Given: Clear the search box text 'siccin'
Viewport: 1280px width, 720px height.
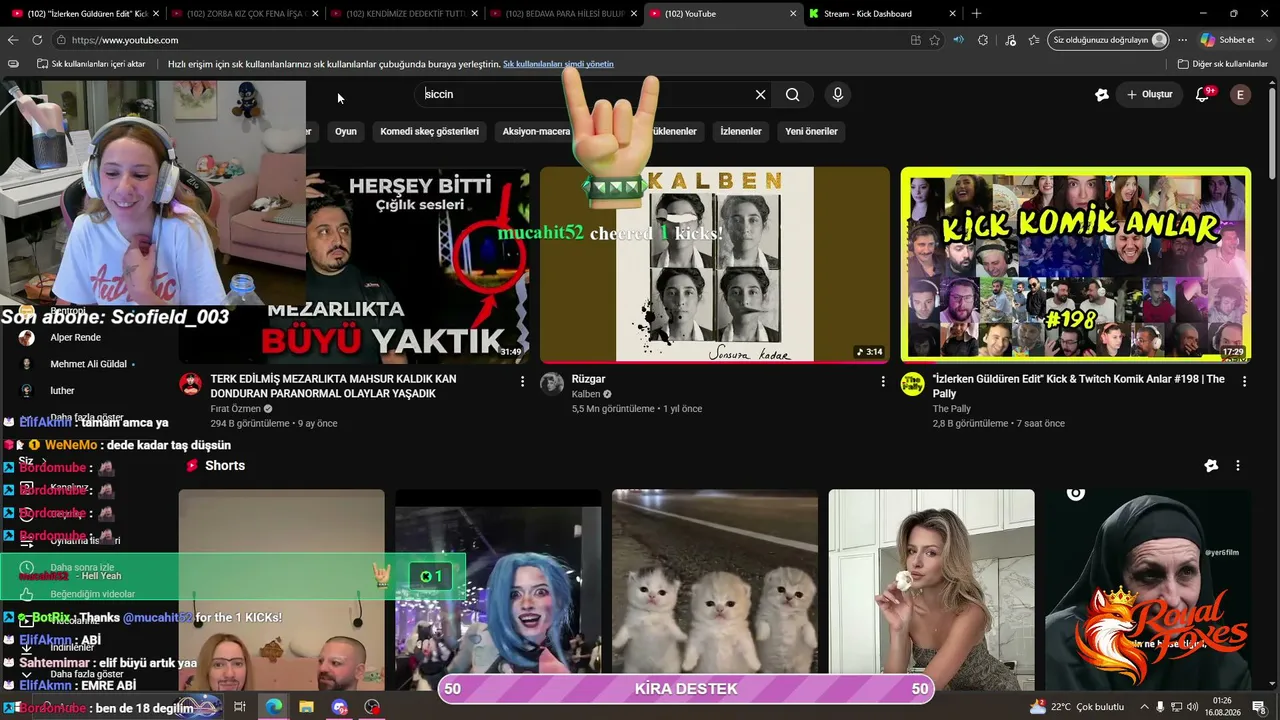Looking at the screenshot, I should (x=760, y=94).
